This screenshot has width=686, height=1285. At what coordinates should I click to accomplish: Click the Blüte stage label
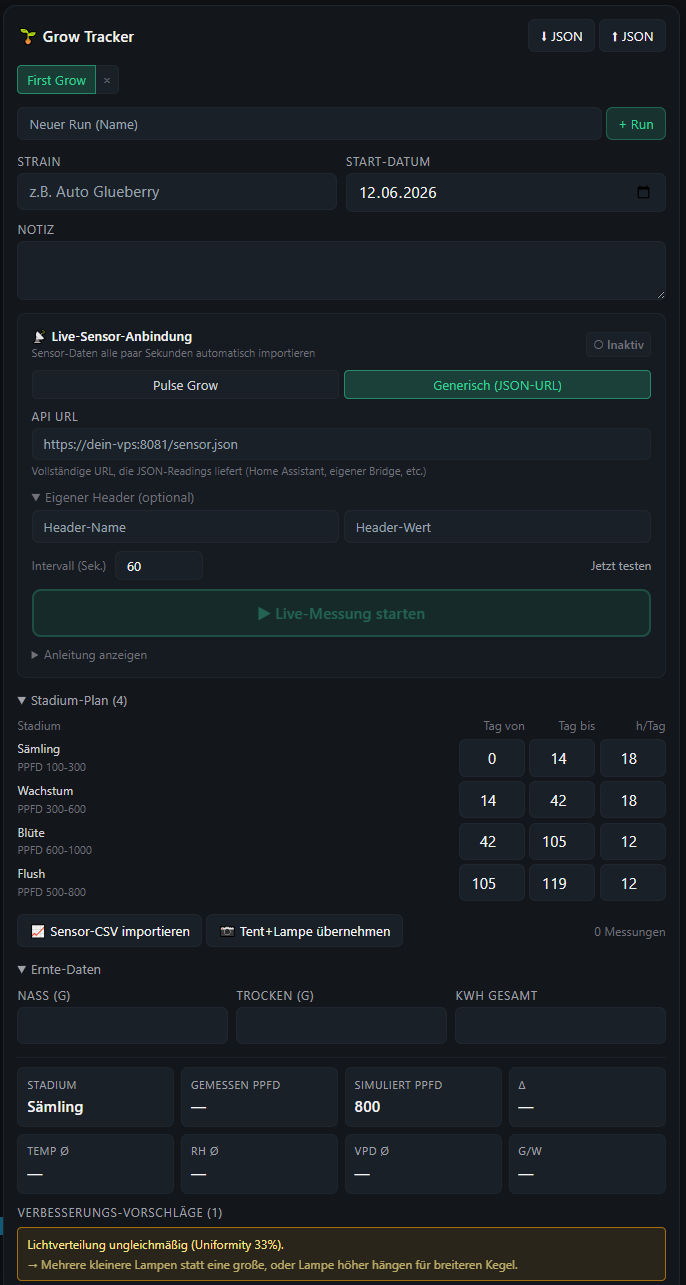coord(31,833)
